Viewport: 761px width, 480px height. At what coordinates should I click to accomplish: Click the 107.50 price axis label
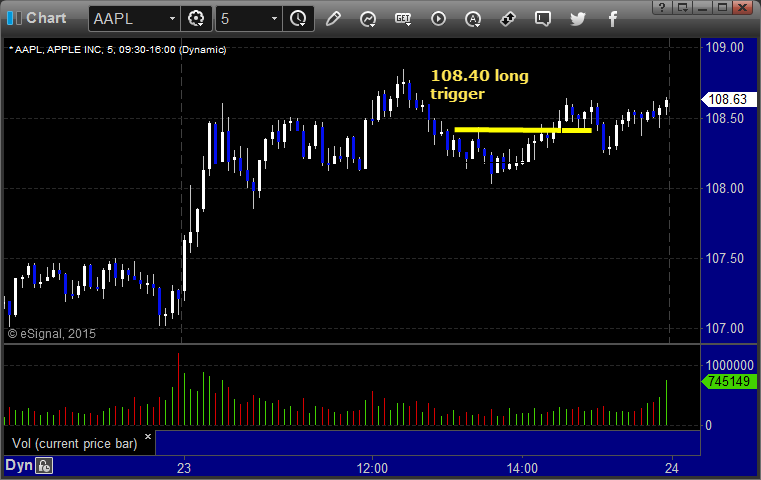725,258
